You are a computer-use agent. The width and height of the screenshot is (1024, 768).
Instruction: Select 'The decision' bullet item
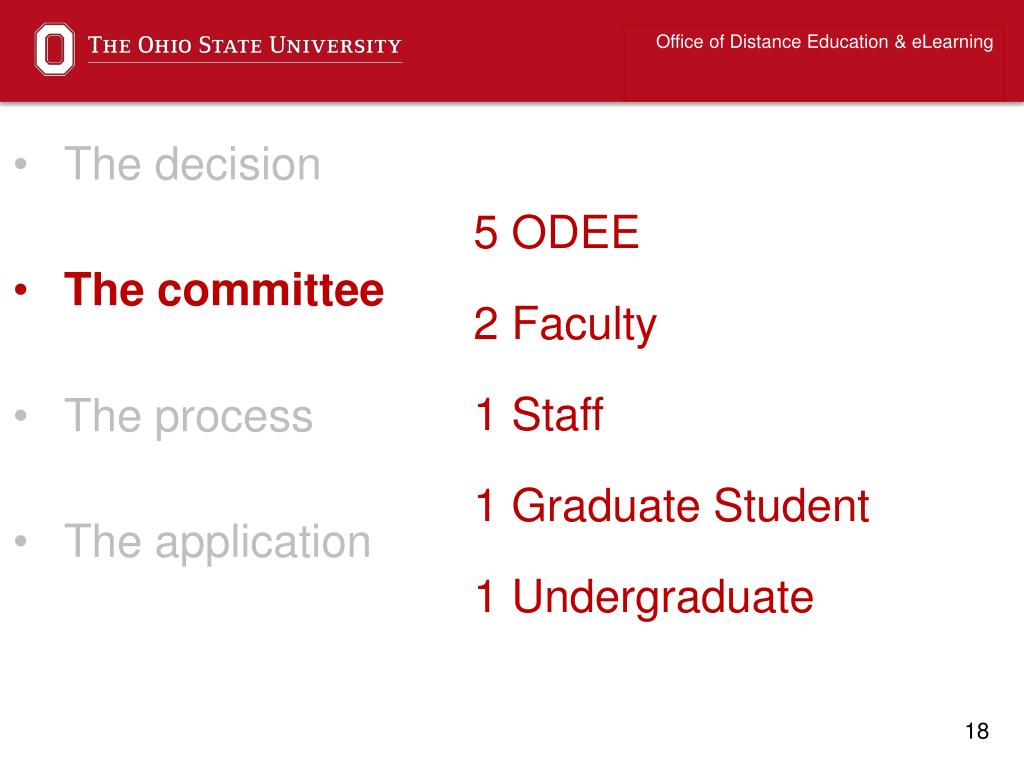(x=192, y=164)
